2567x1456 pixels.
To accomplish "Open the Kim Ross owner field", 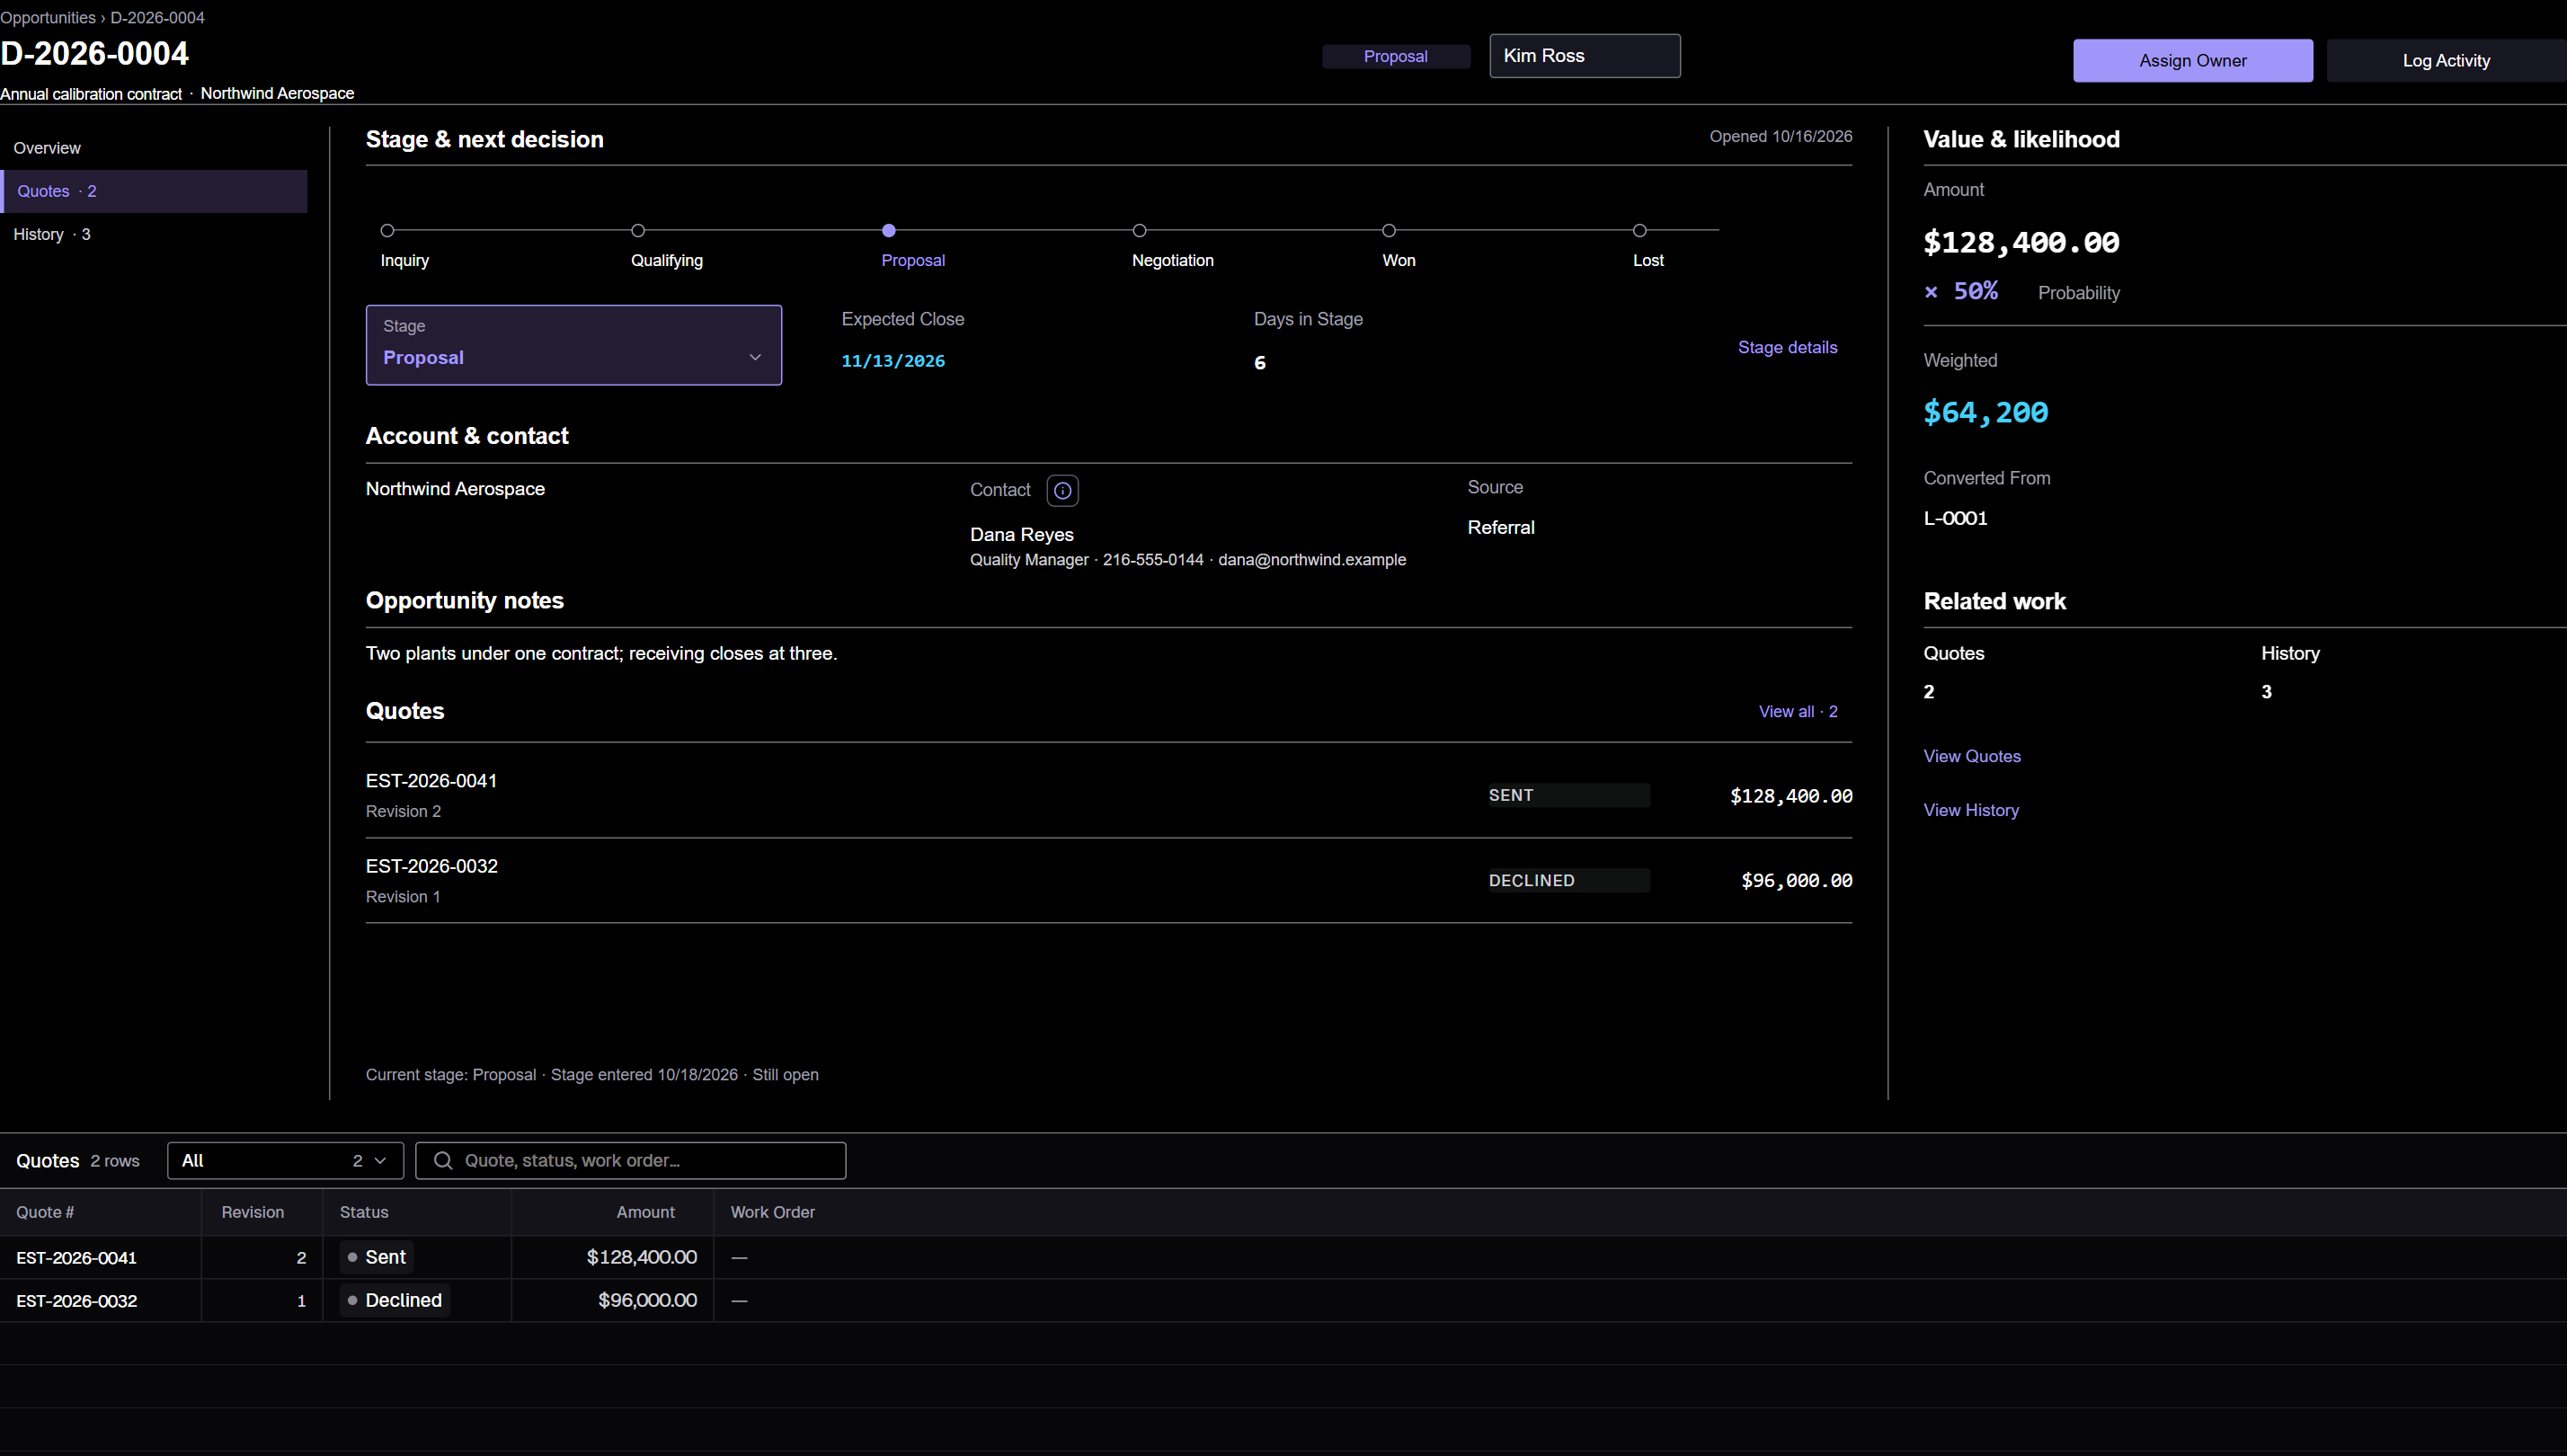I will tap(1585, 56).
